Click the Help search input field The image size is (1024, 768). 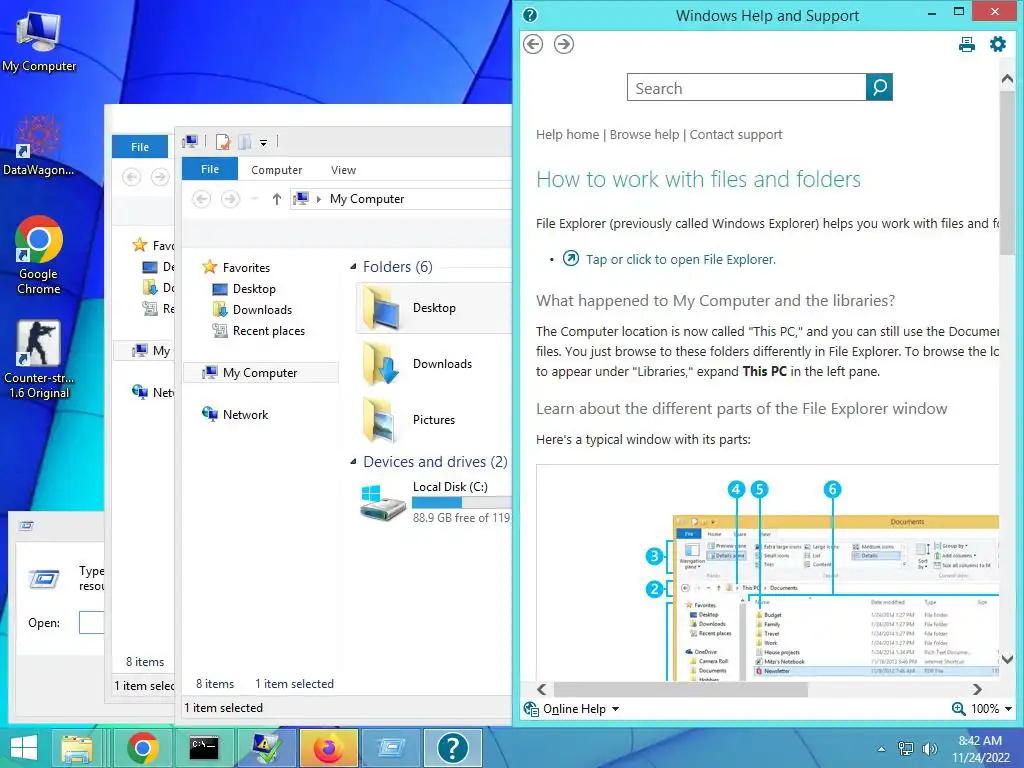pos(746,88)
